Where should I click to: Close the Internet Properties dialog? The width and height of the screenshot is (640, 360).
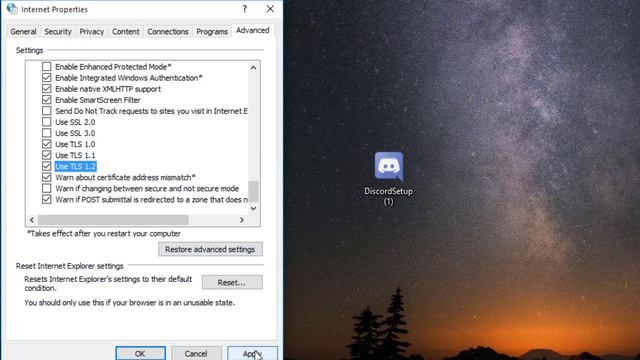pyautogui.click(x=270, y=9)
